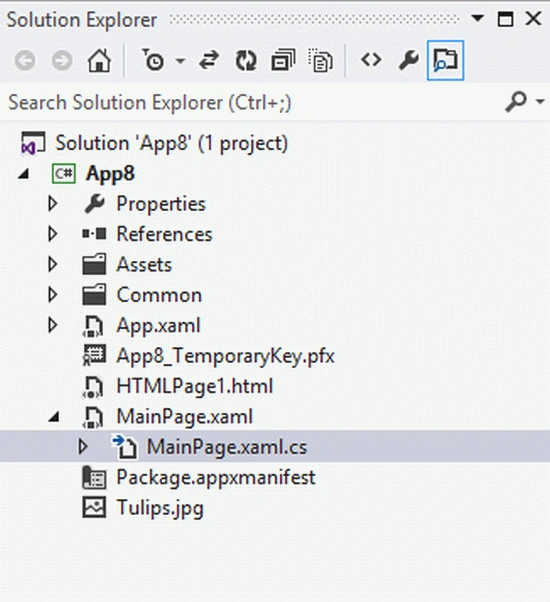Go to Home view in Solution Explorer
Viewport: 550px width, 602px height.
coord(99,60)
